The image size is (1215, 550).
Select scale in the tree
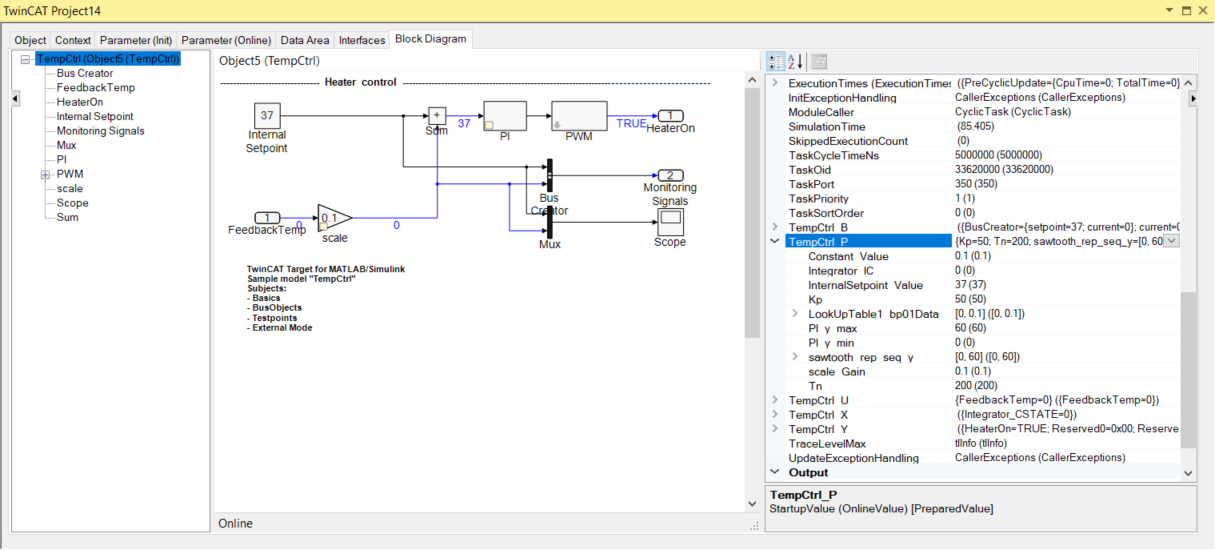(70, 188)
